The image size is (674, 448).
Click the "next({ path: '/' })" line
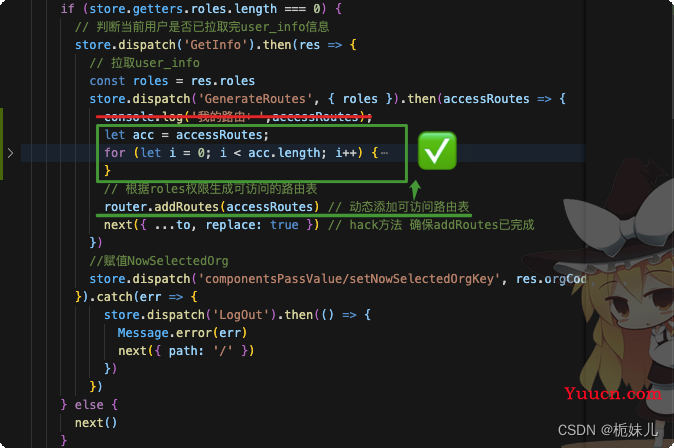(x=186, y=351)
